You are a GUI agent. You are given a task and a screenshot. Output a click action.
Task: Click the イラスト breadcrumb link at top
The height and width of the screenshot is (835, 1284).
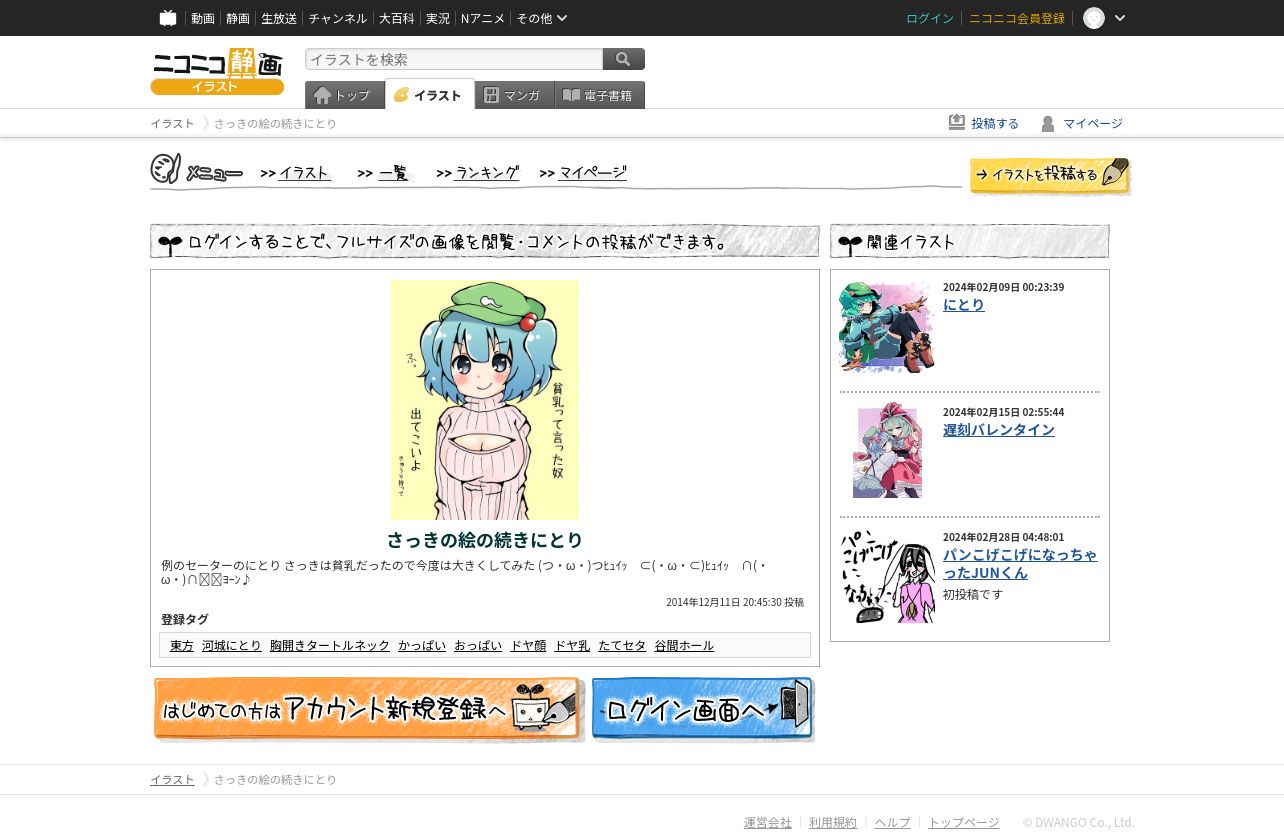coord(172,123)
